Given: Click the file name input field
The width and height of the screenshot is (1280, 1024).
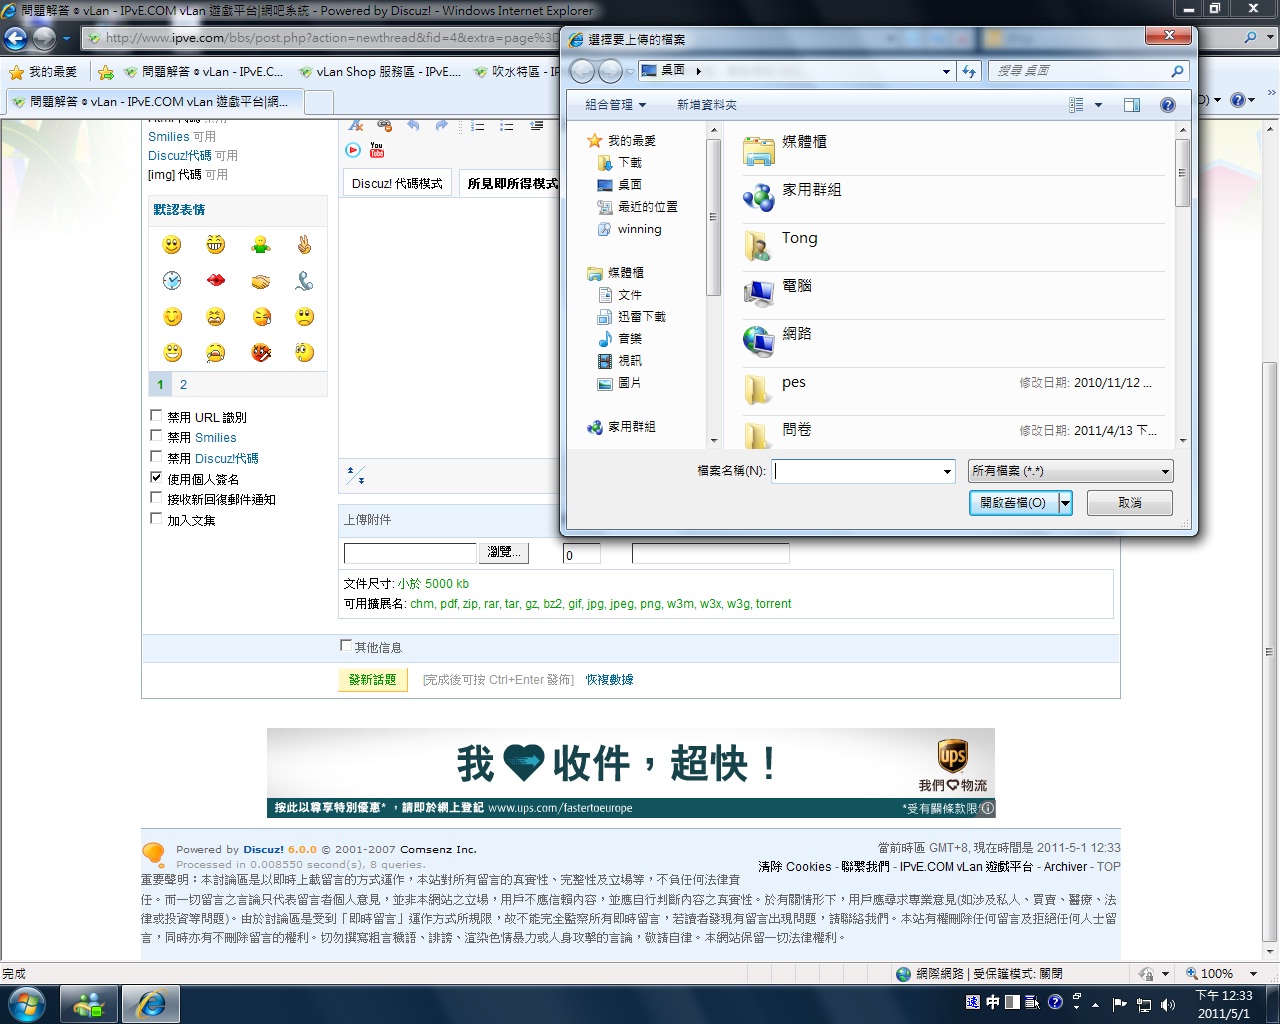Looking at the screenshot, I should (x=857, y=471).
